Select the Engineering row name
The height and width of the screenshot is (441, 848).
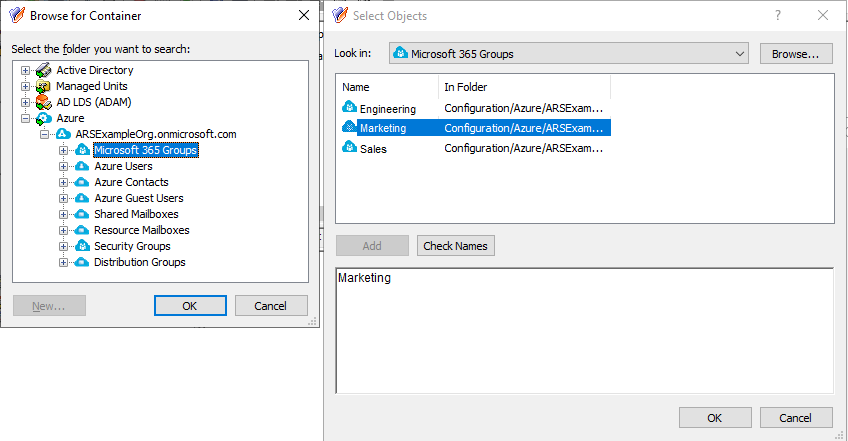[x=388, y=109]
